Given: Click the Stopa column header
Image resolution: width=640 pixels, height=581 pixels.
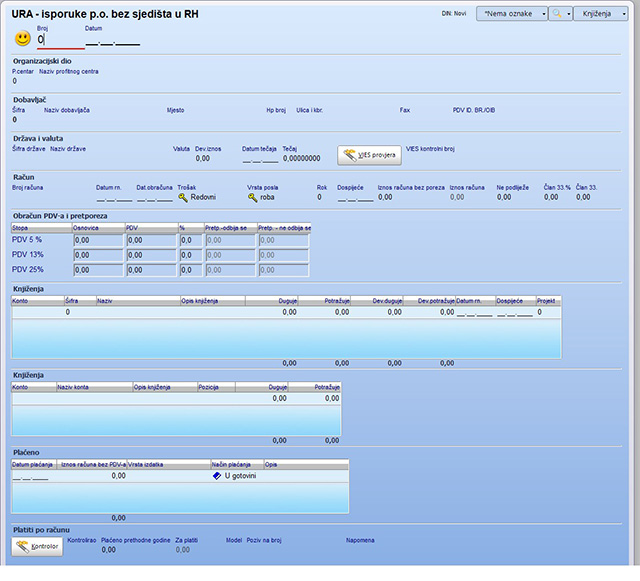Looking at the screenshot, I should [x=42, y=228].
